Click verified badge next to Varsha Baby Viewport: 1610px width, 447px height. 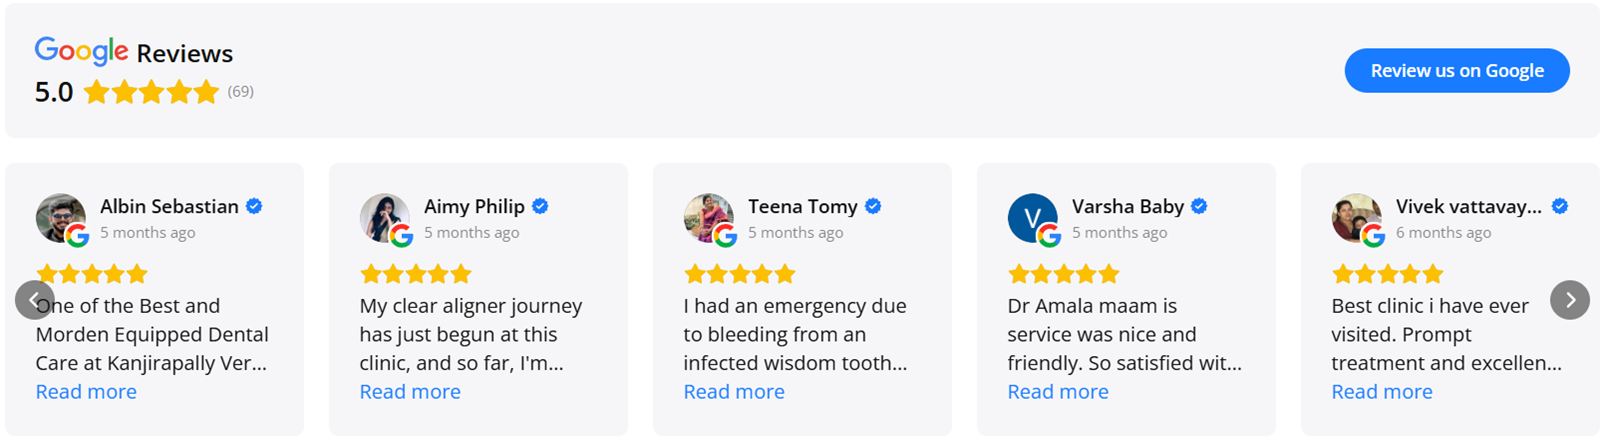pyautogui.click(x=1199, y=206)
